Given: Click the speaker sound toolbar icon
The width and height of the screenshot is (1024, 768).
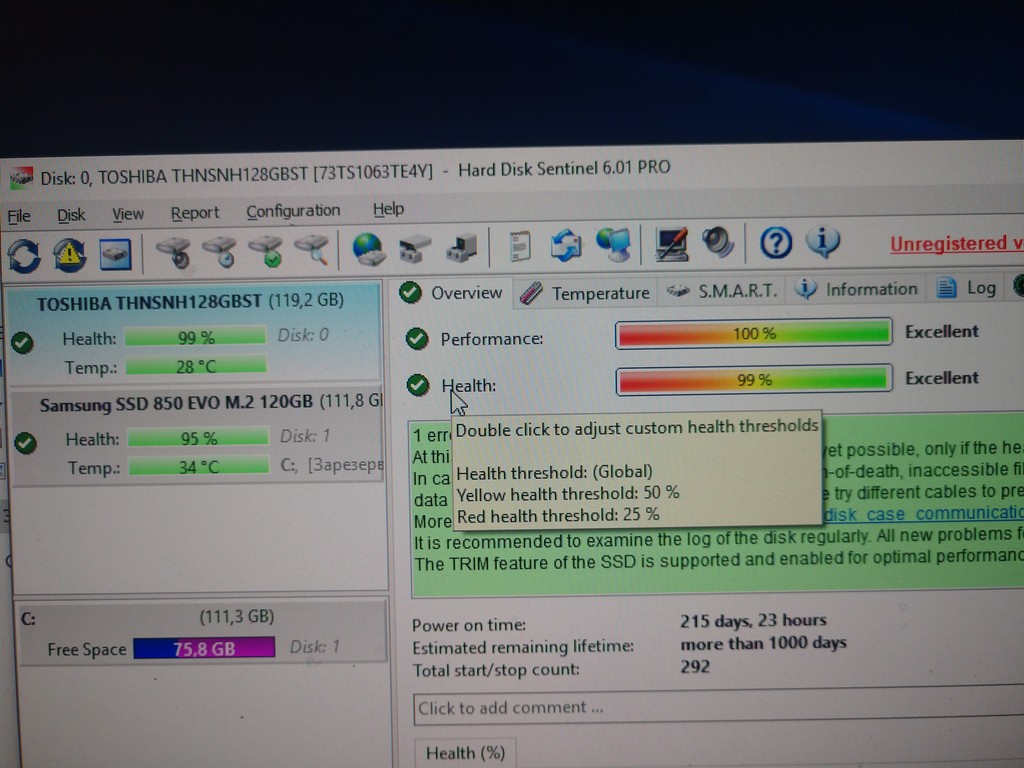Looking at the screenshot, I should [x=718, y=243].
